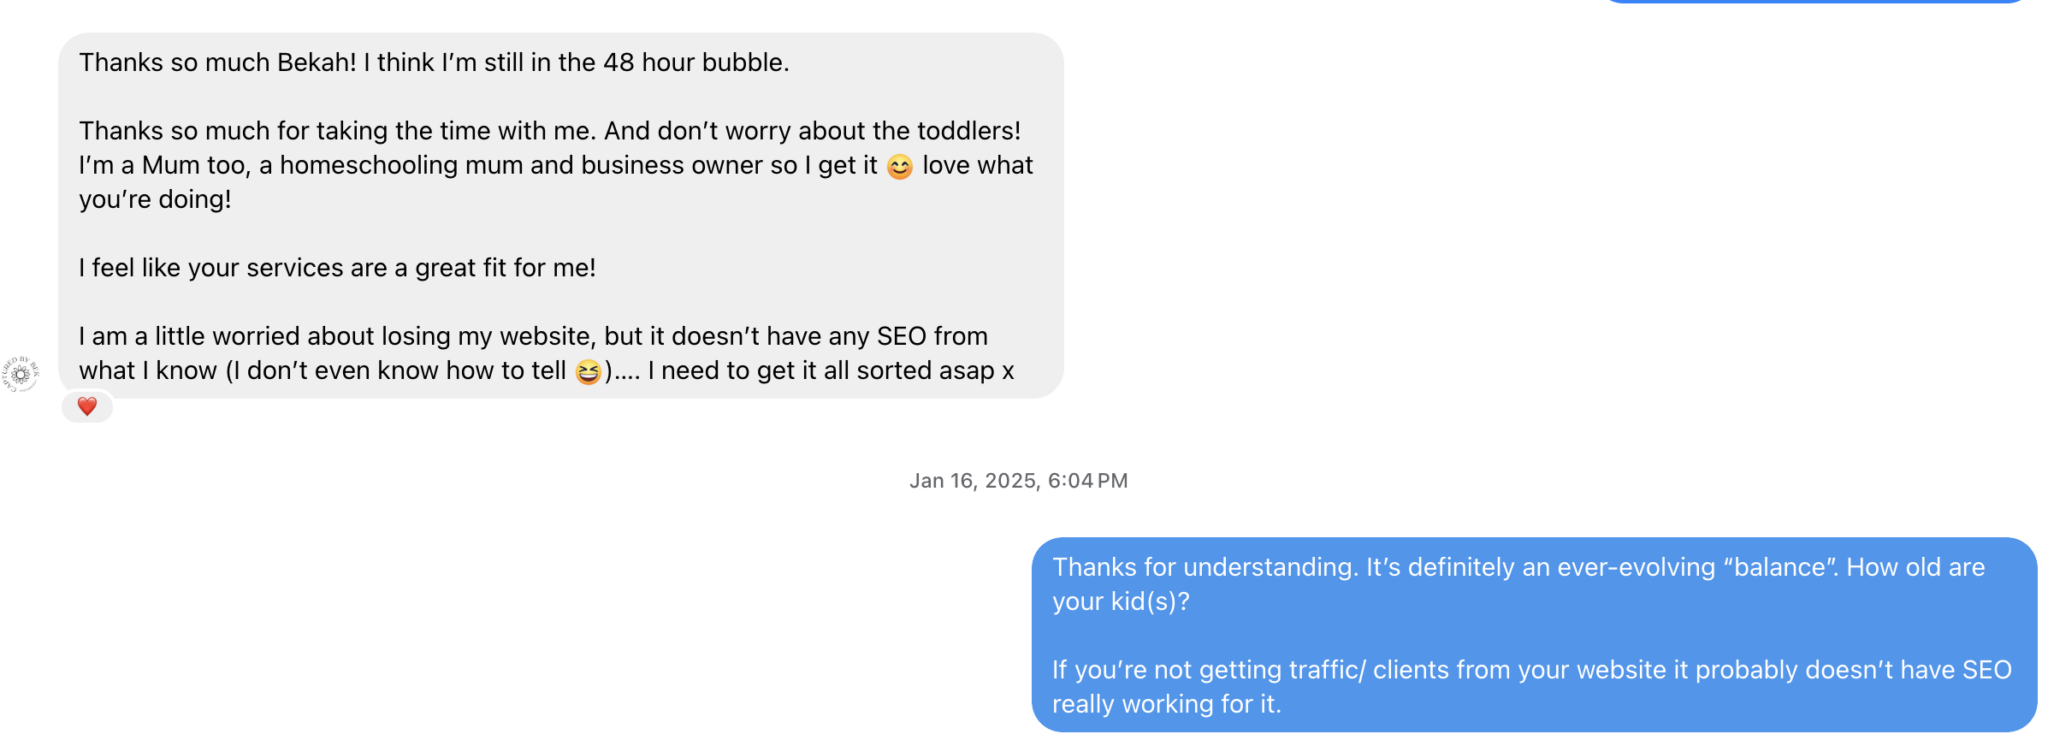Click the "How old are" question text
Screen dimensions: 2048x746
coord(1914,568)
